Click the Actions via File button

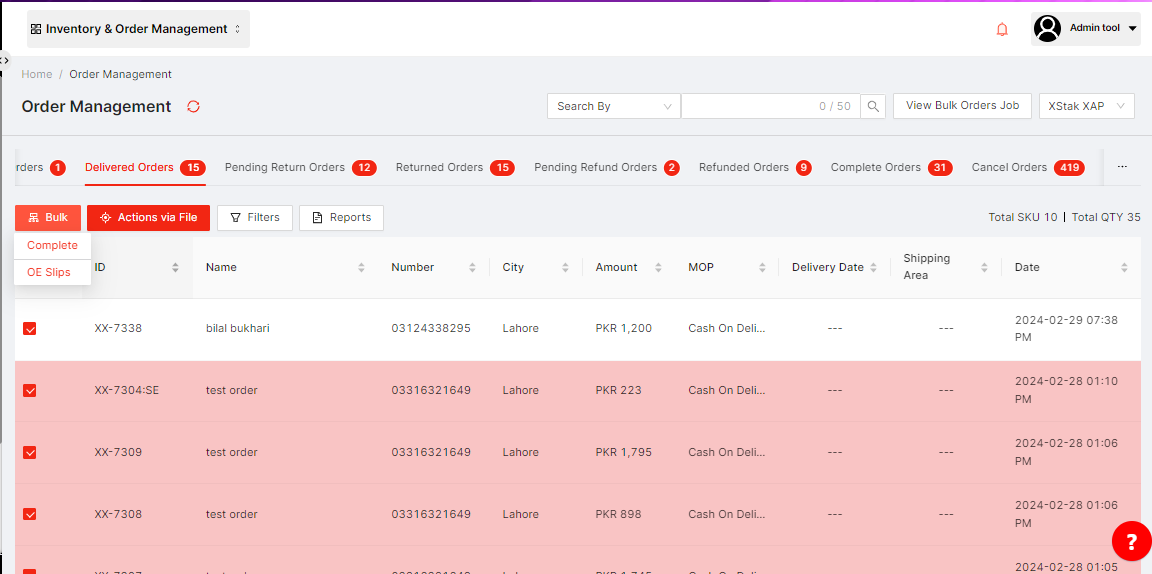point(148,217)
